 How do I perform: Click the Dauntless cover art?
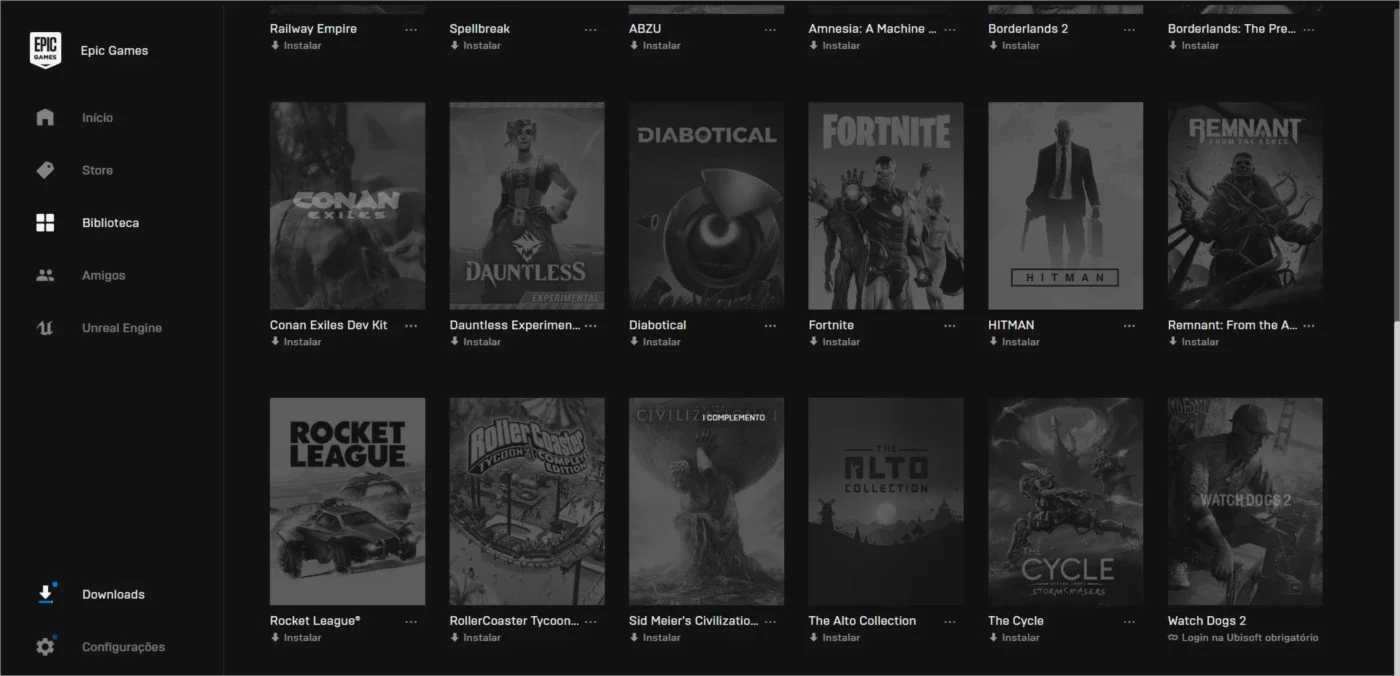[x=527, y=206]
